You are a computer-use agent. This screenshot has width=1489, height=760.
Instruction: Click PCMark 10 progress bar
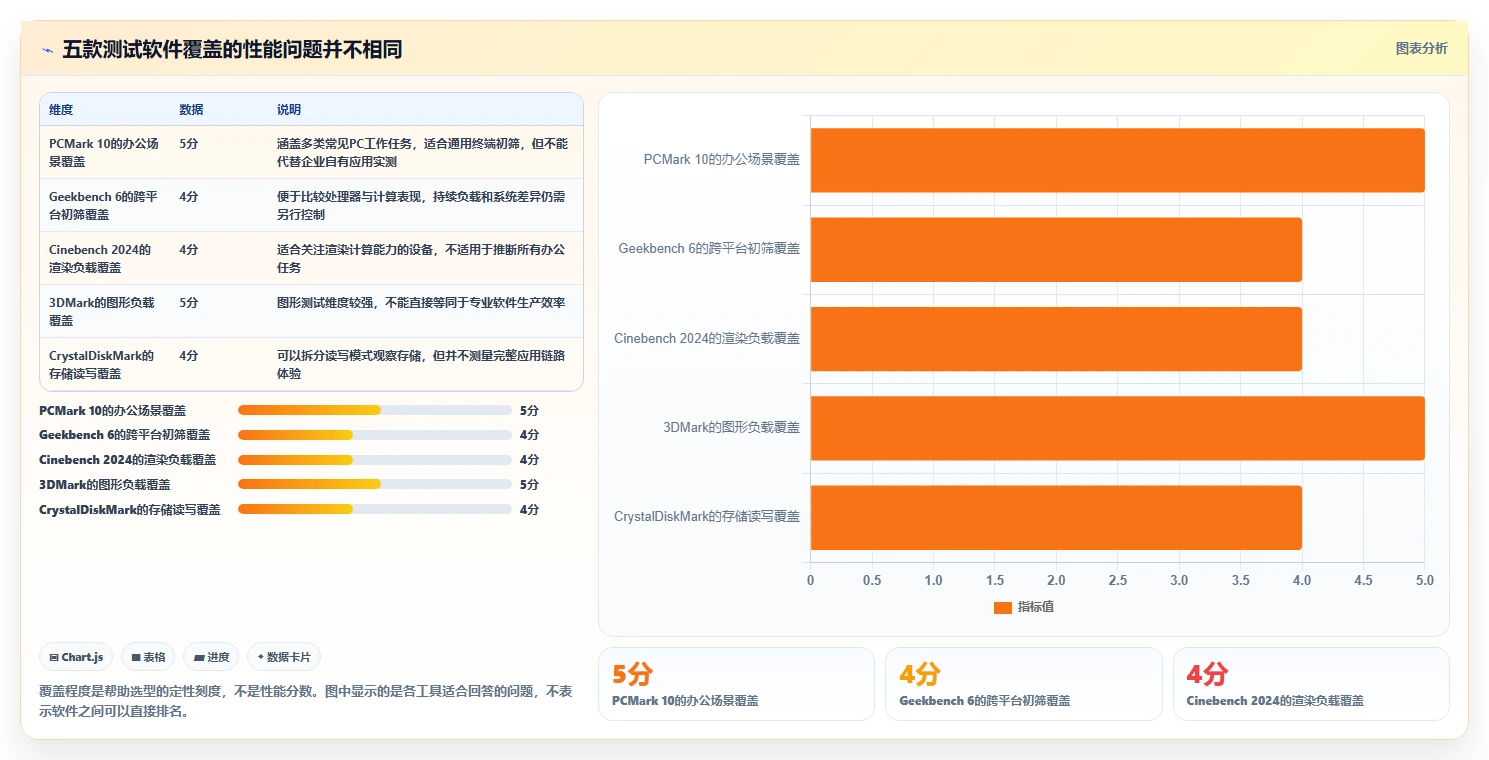pyautogui.click(x=375, y=410)
